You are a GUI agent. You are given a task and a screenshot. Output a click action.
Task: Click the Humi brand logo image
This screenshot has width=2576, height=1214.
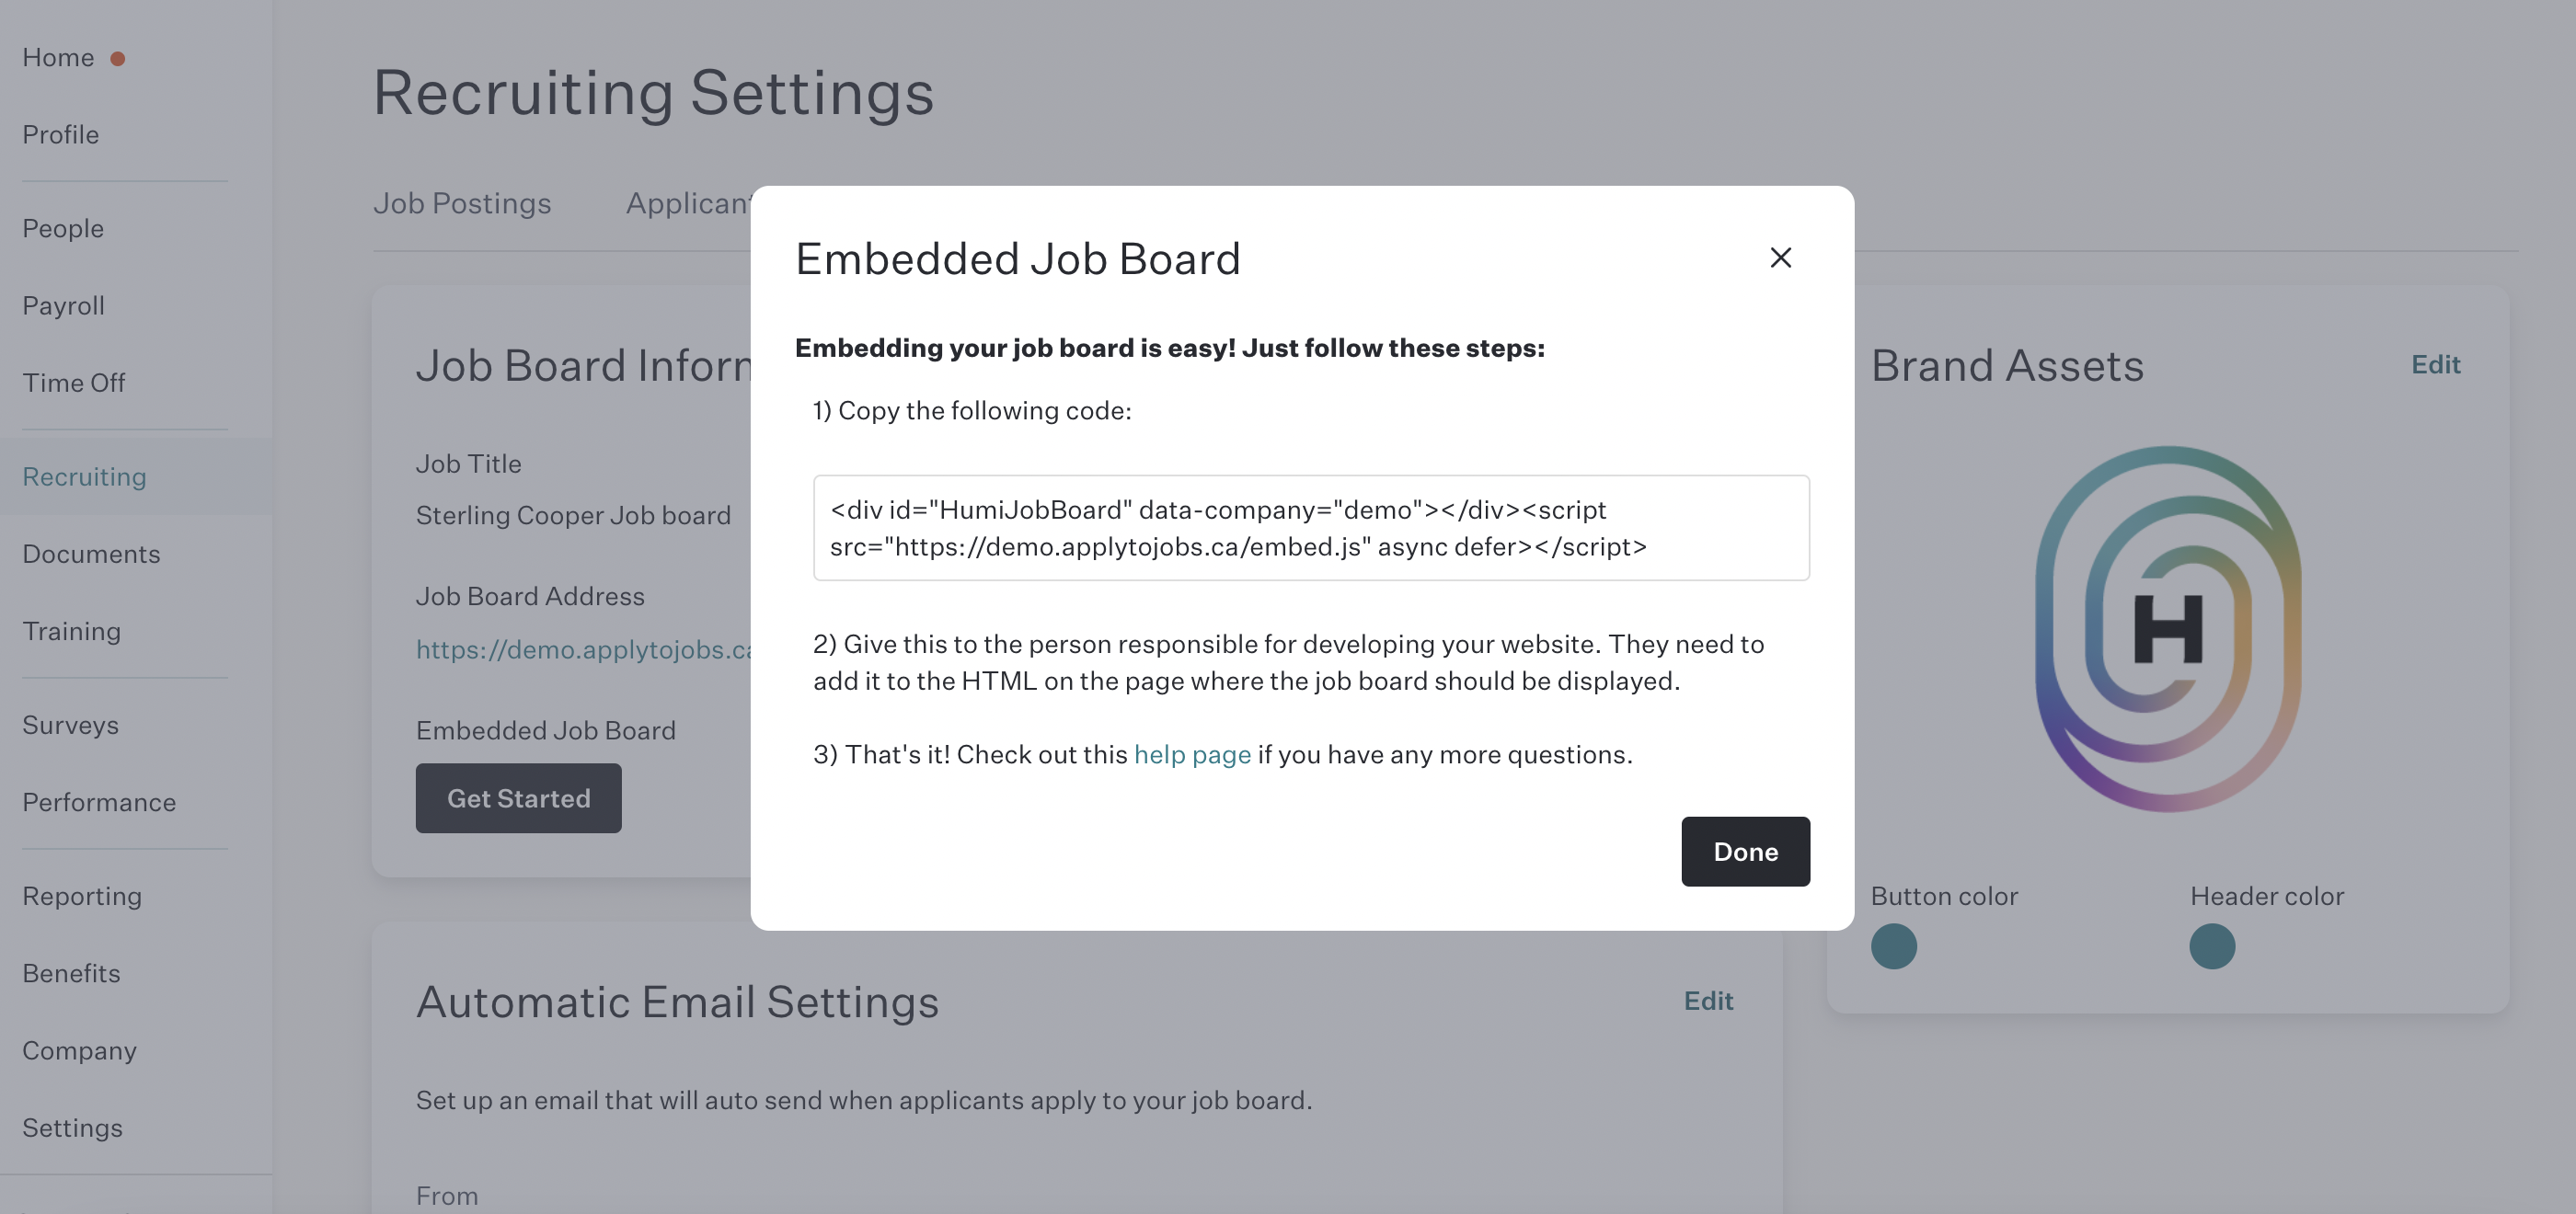pyautogui.click(x=2168, y=629)
